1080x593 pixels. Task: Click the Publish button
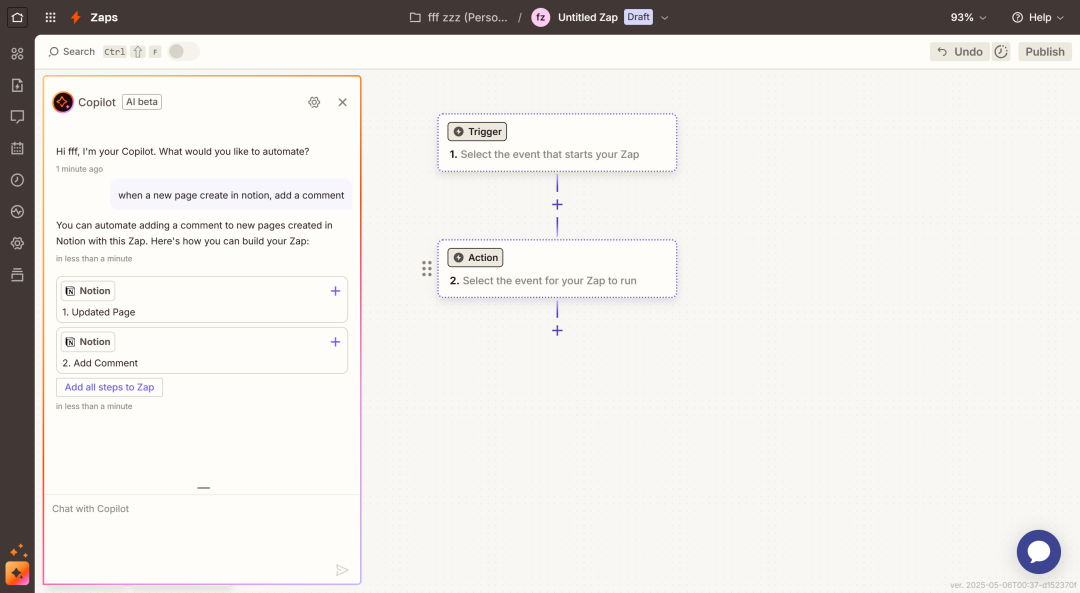point(1045,52)
